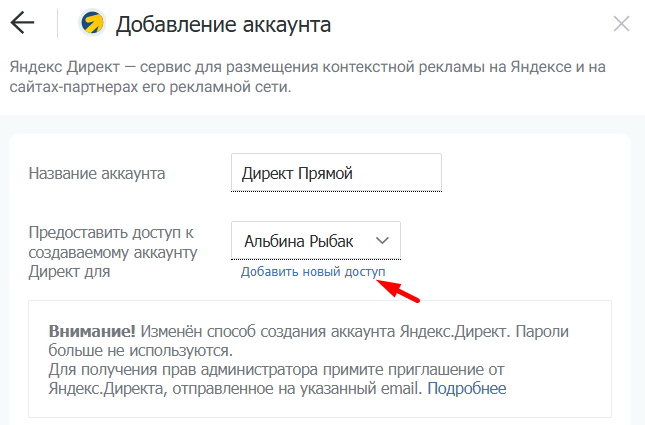The width and height of the screenshot is (645, 425).
Task: Expand the access list via chevron arrow
Action: [381, 241]
